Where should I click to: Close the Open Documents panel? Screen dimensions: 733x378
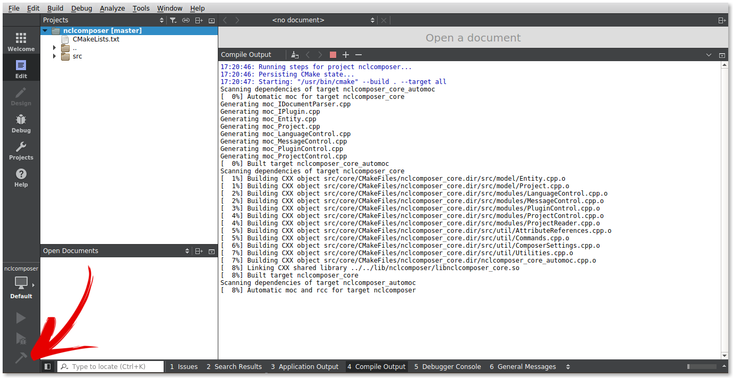point(211,251)
